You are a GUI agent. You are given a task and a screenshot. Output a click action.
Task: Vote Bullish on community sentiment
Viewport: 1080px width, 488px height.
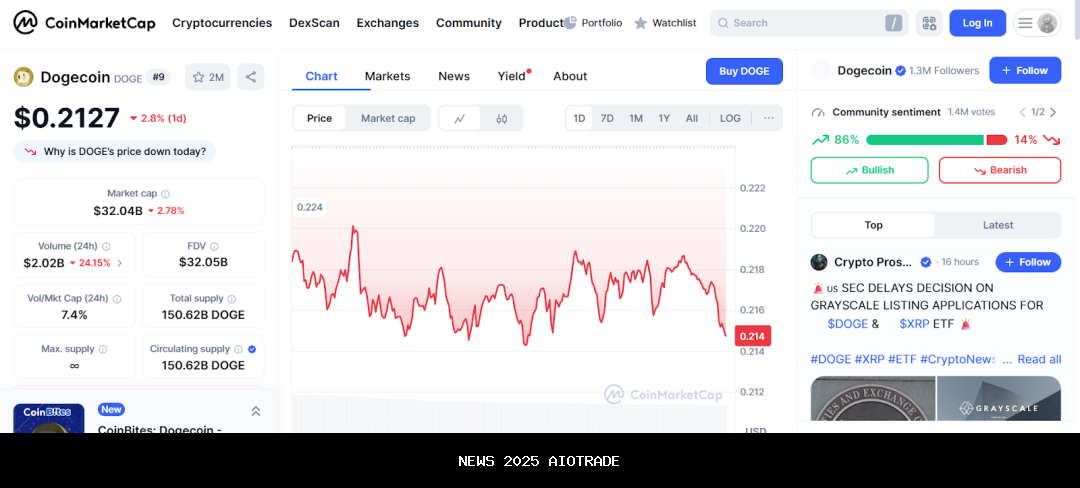[x=869, y=170]
